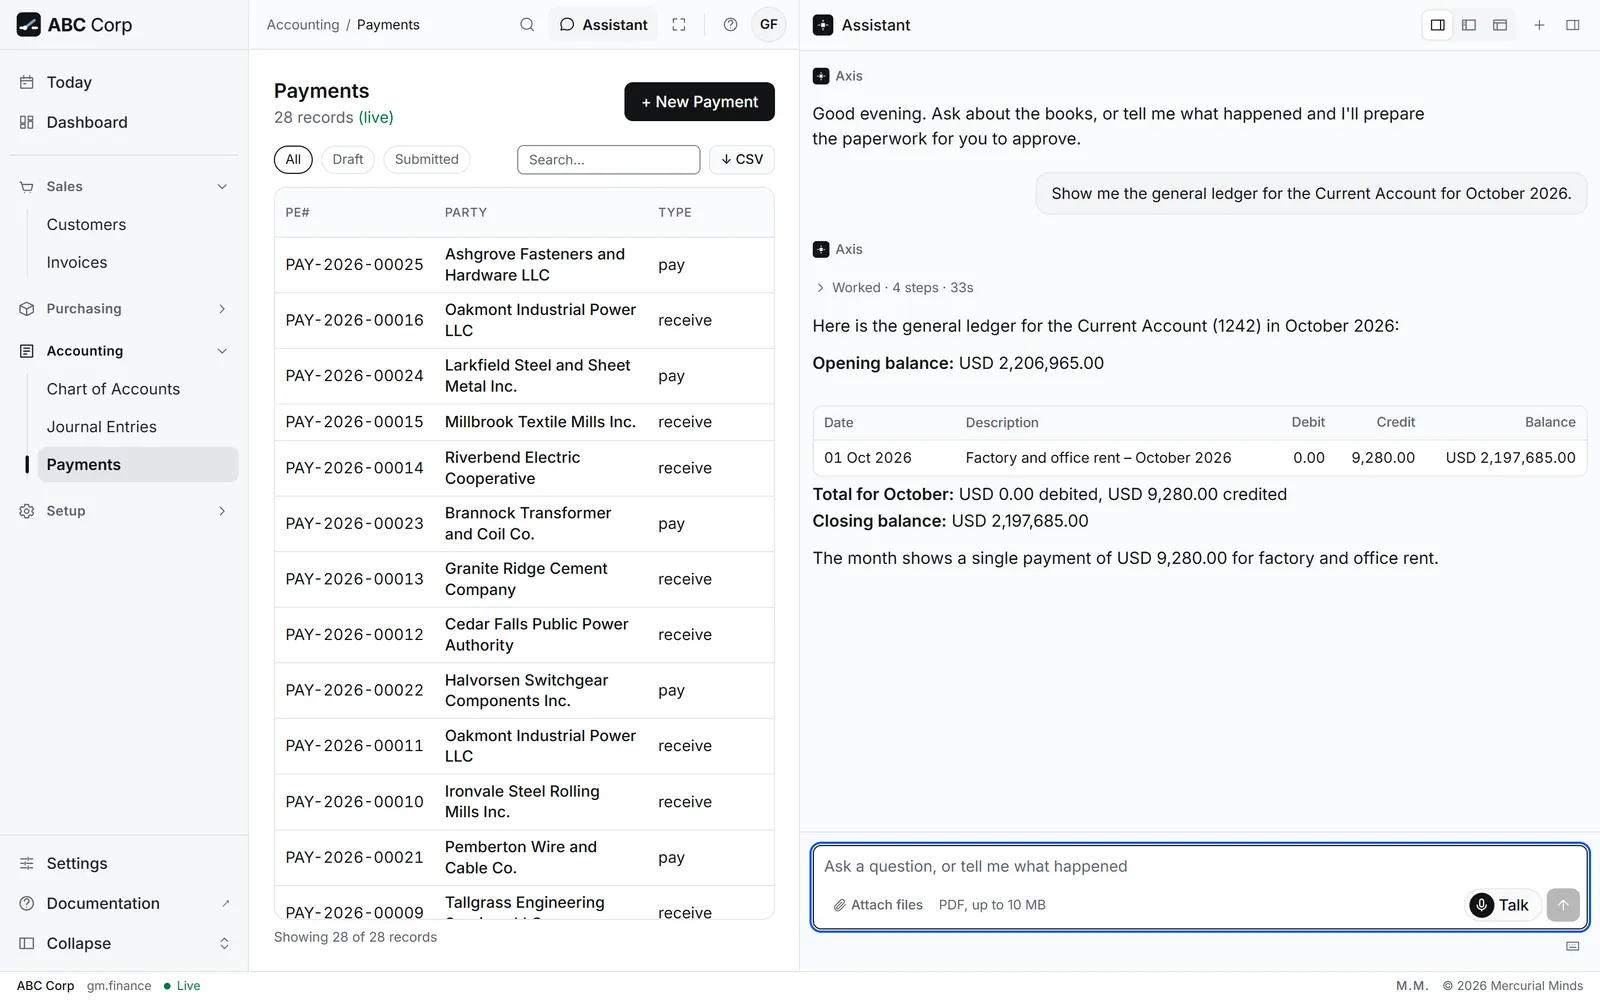Expand the Setup section
The image size is (1600, 1000).
(x=124, y=511)
